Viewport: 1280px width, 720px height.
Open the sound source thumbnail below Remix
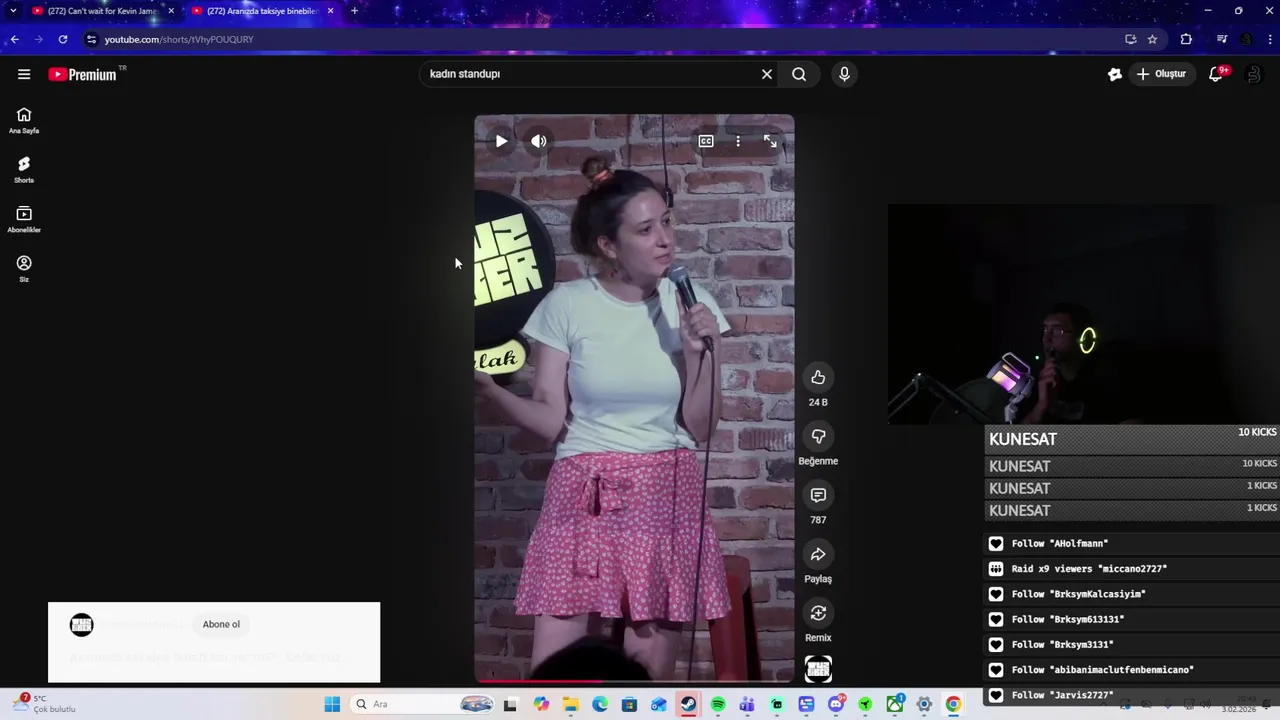[818, 669]
